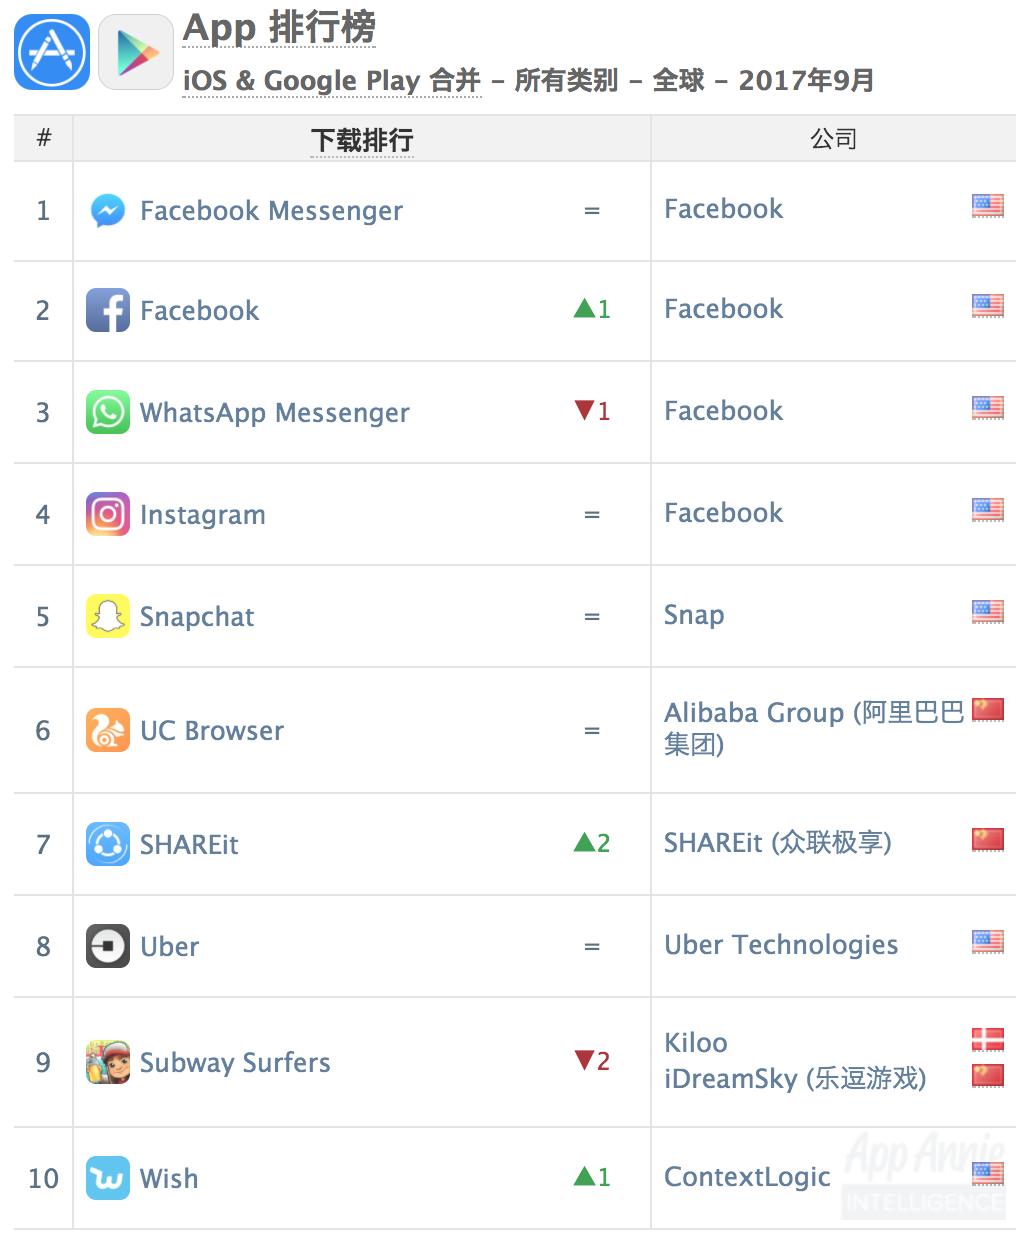Click the 公司 column header
The width and height of the screenshot is (1028, 1244).
(833, 139)
